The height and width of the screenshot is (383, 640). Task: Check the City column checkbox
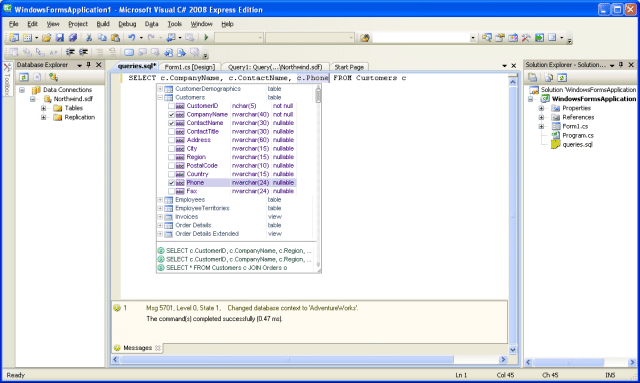point(171,149)
